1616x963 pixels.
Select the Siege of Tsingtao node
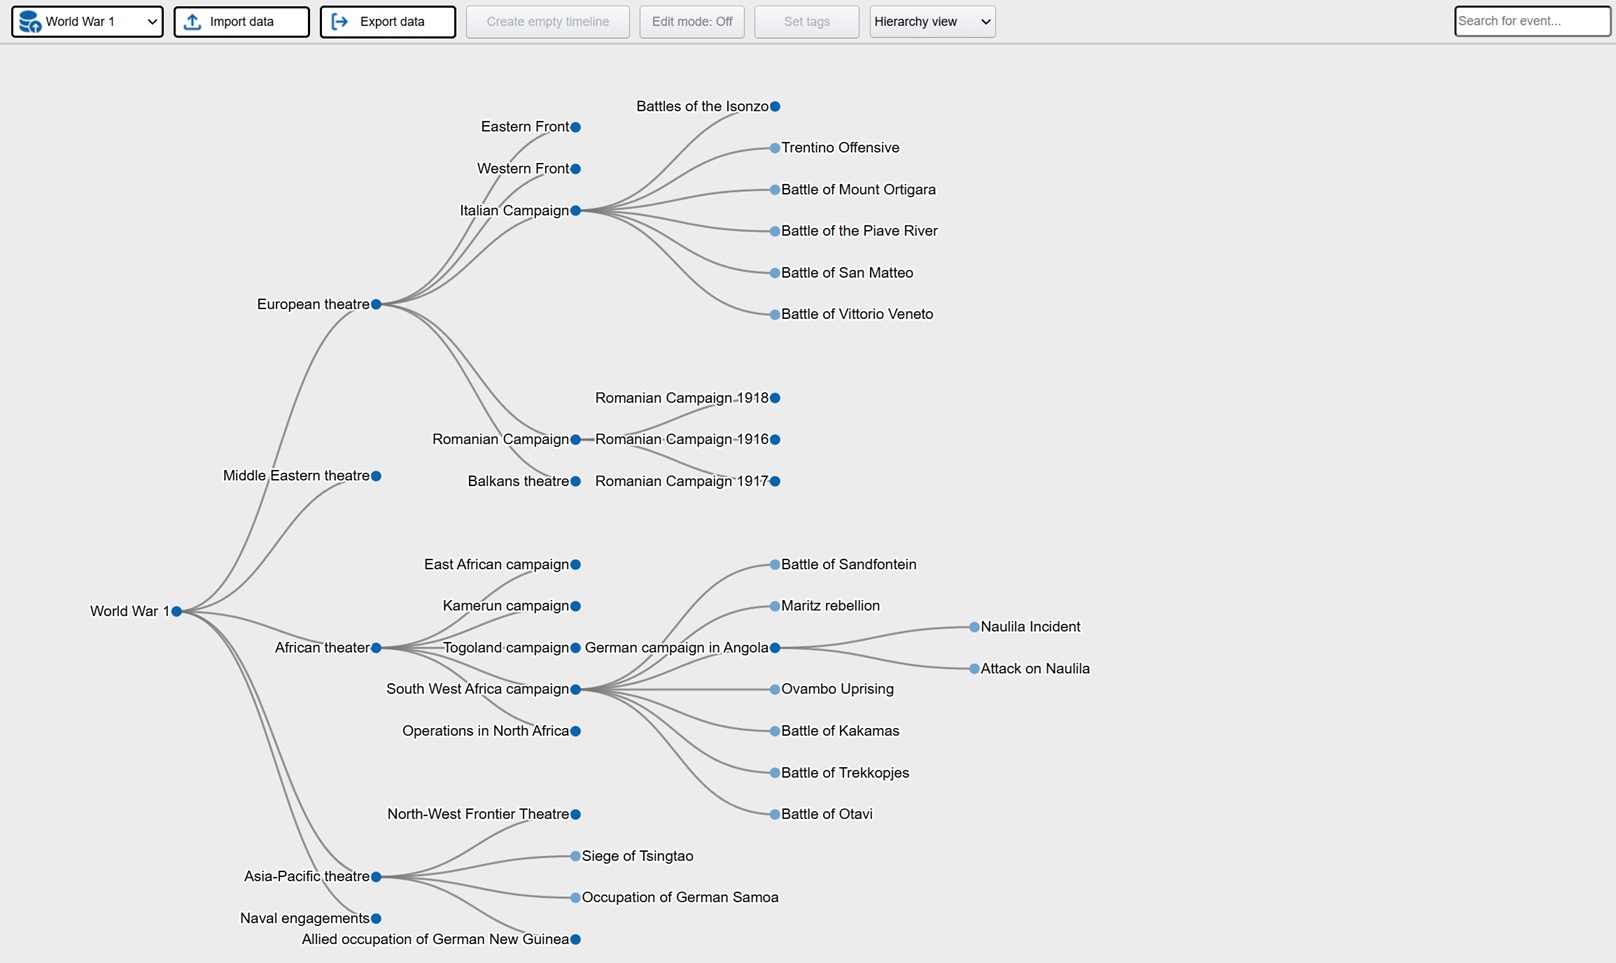(575, 856)
